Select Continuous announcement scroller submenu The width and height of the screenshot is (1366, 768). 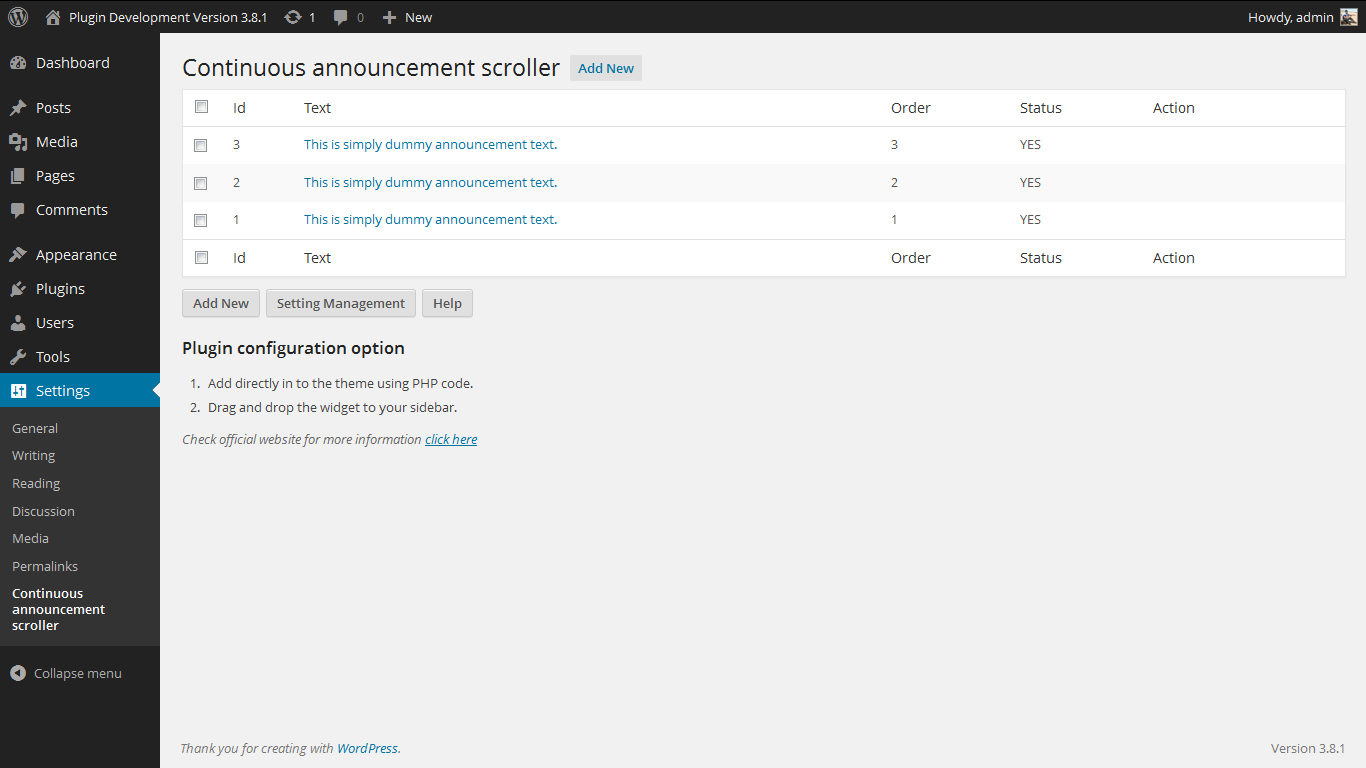click(x=58, y=609)
